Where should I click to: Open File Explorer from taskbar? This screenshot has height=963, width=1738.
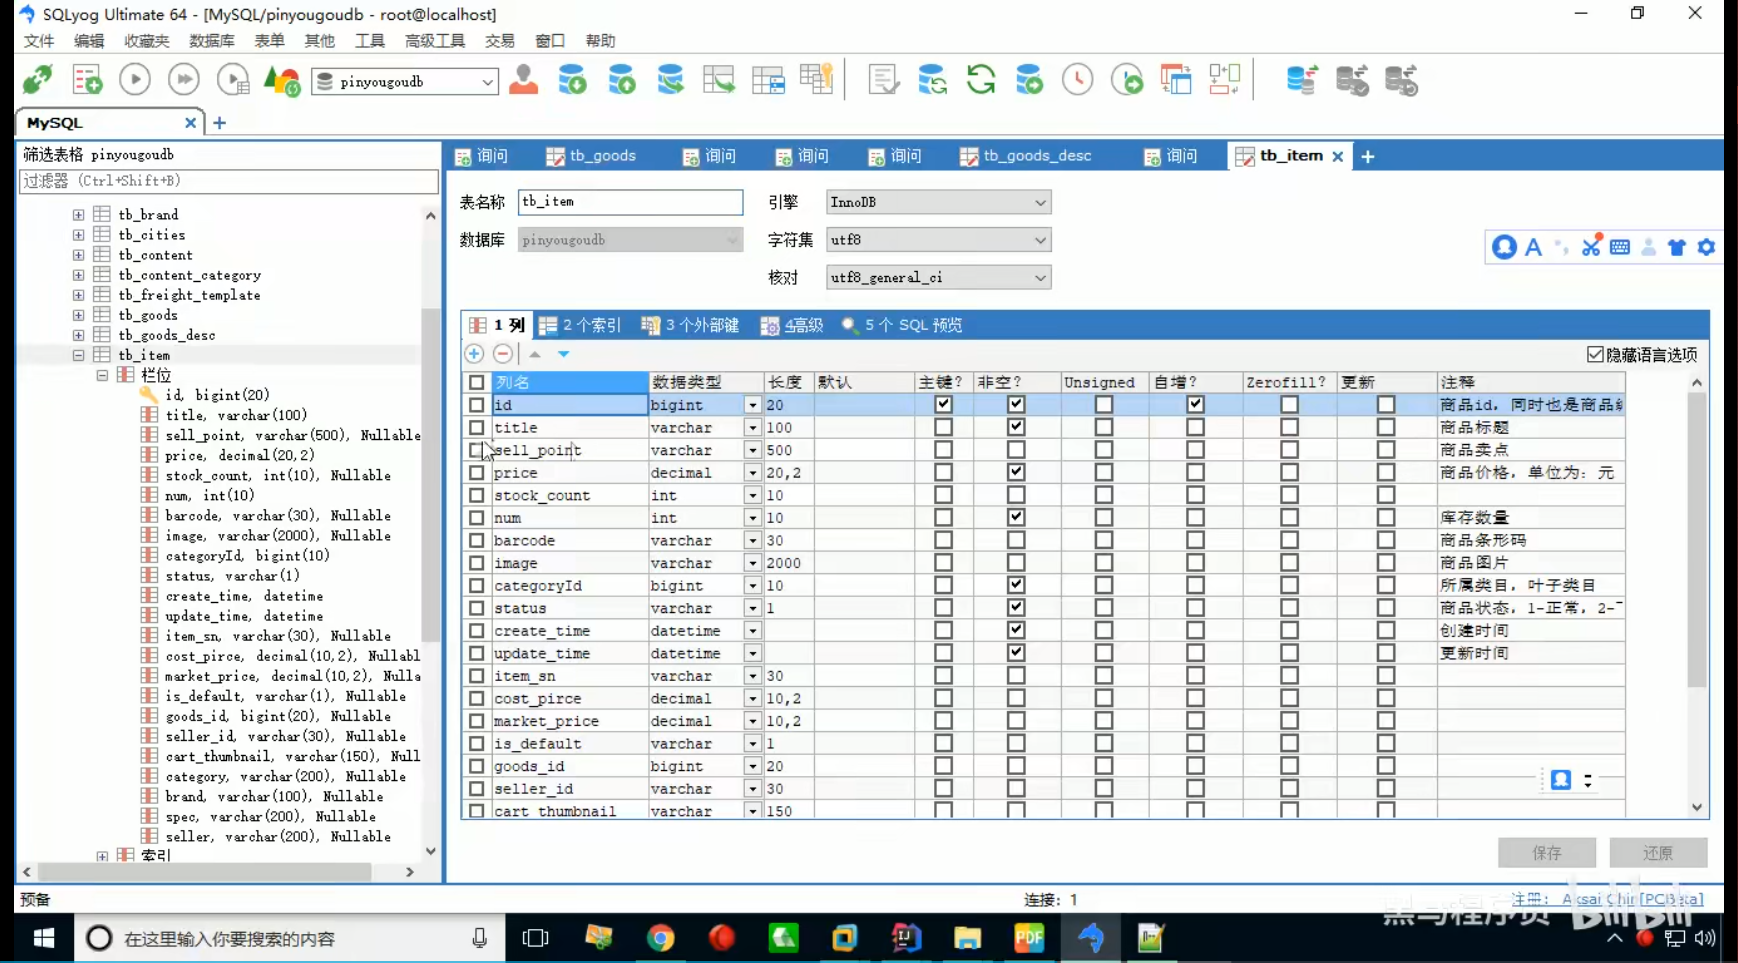pyautogui.click(x=968, y=938)
